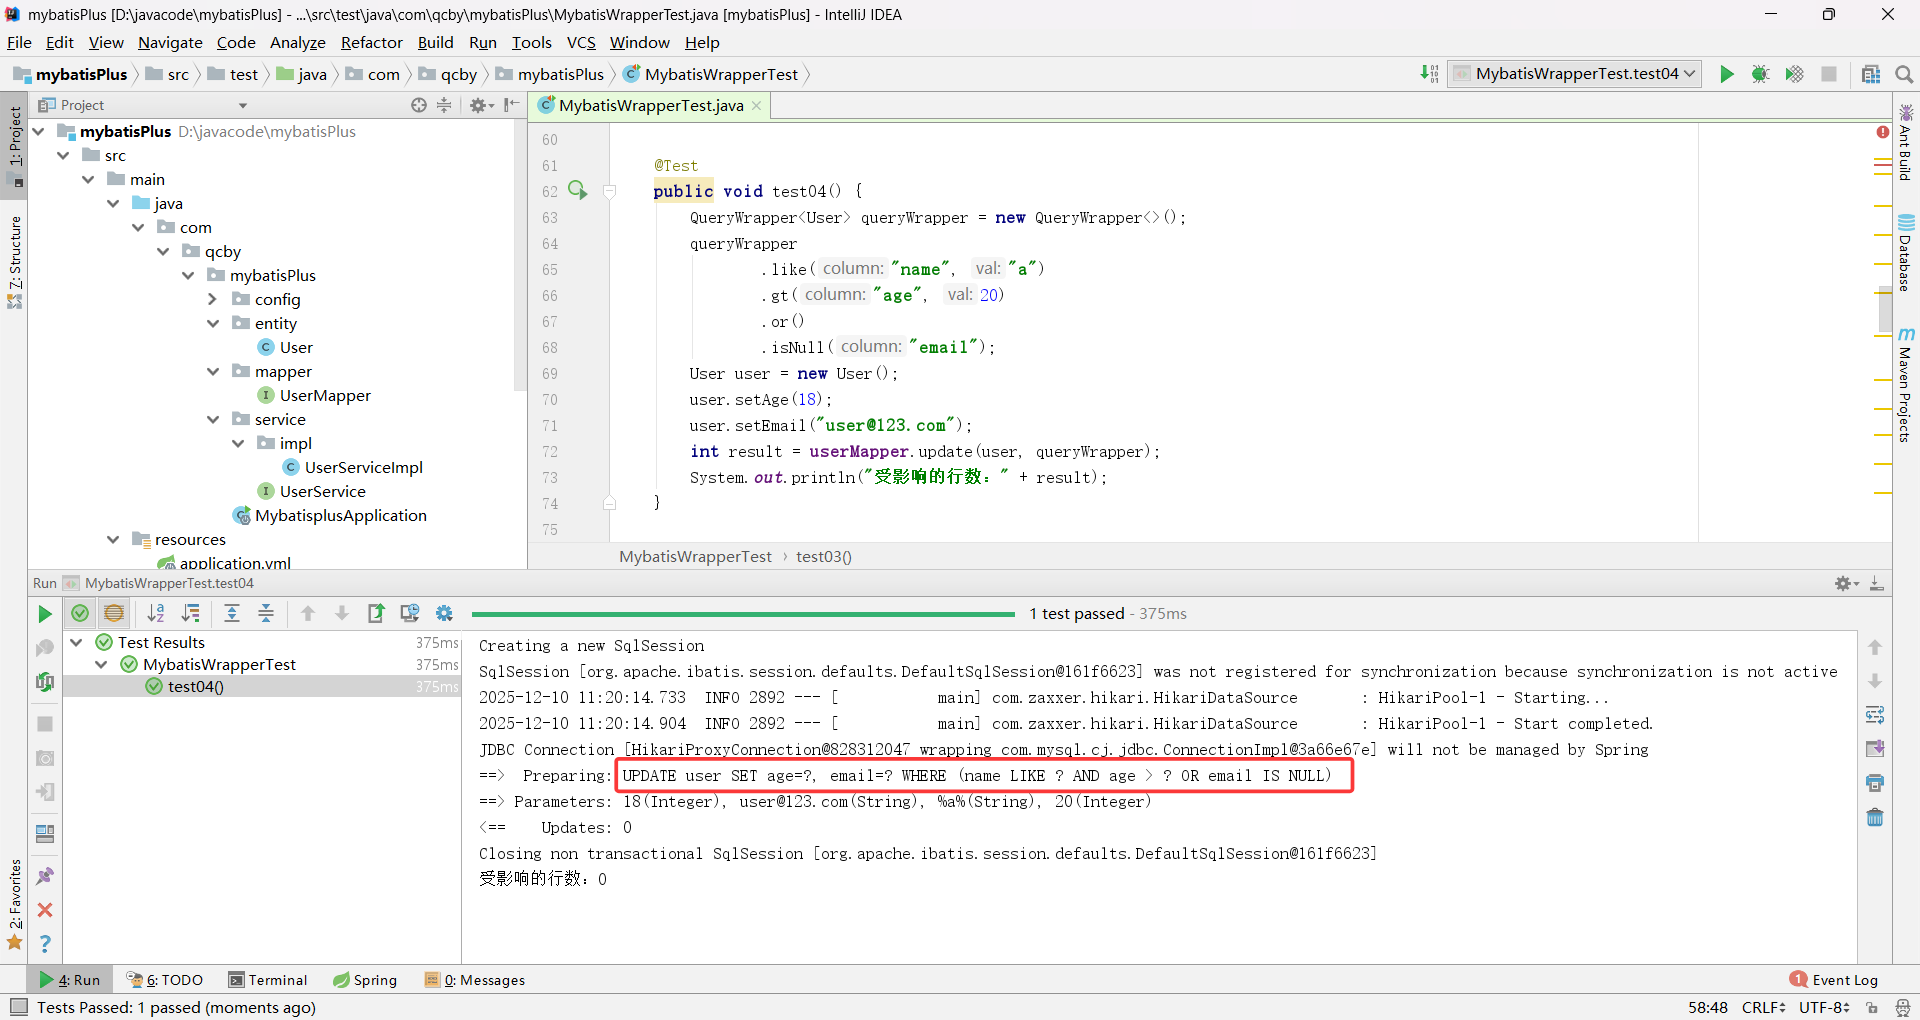This screenshot has width=1920, height=1020.
Task: Open Maven Projects side panel
Action: tap(1905, 385)
